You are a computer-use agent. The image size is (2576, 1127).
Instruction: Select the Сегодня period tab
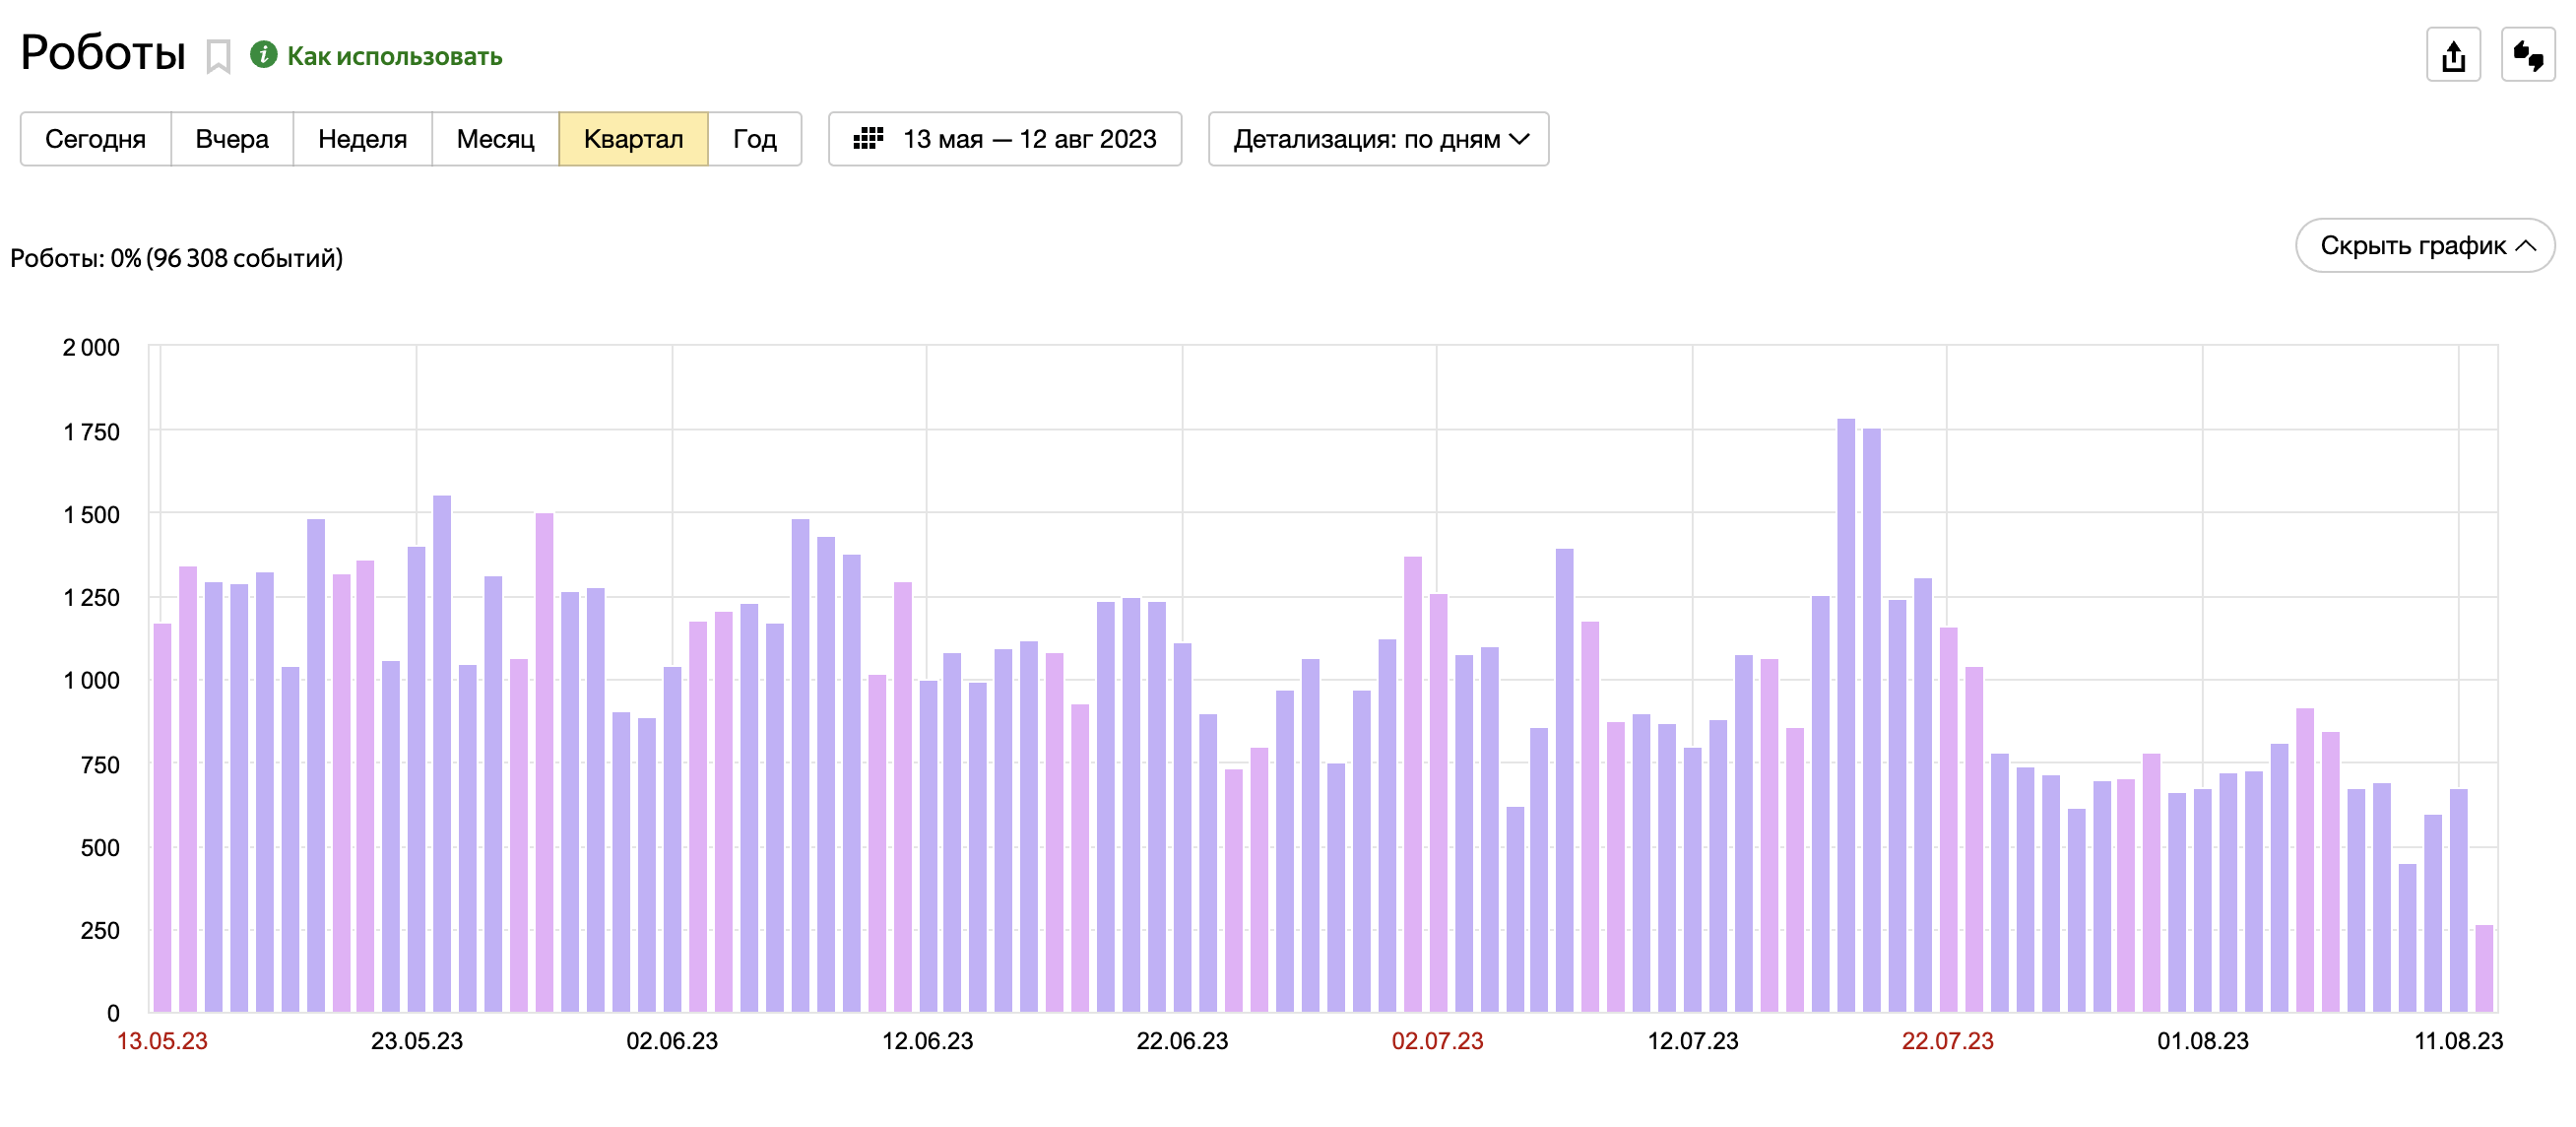click(95, 139)
